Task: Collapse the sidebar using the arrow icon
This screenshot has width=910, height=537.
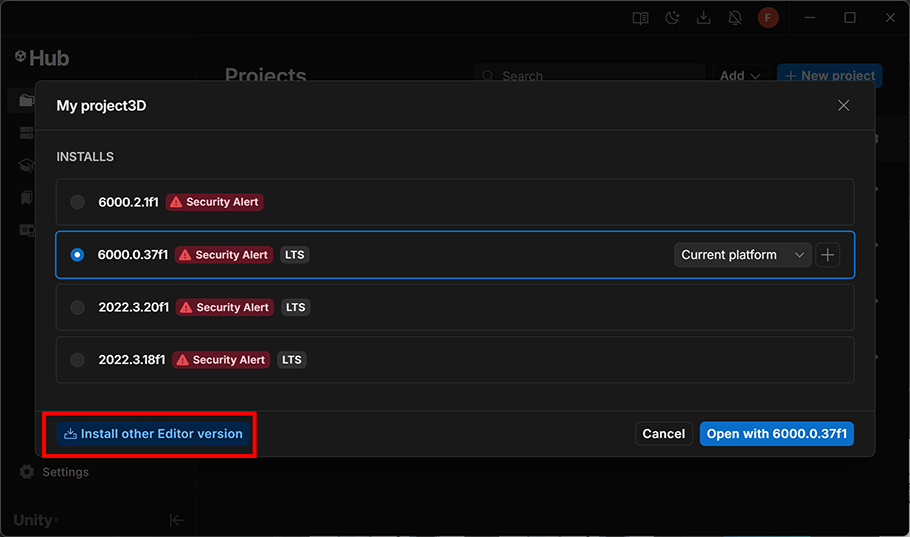Action: pyautogui.click(x=176, y=520)
